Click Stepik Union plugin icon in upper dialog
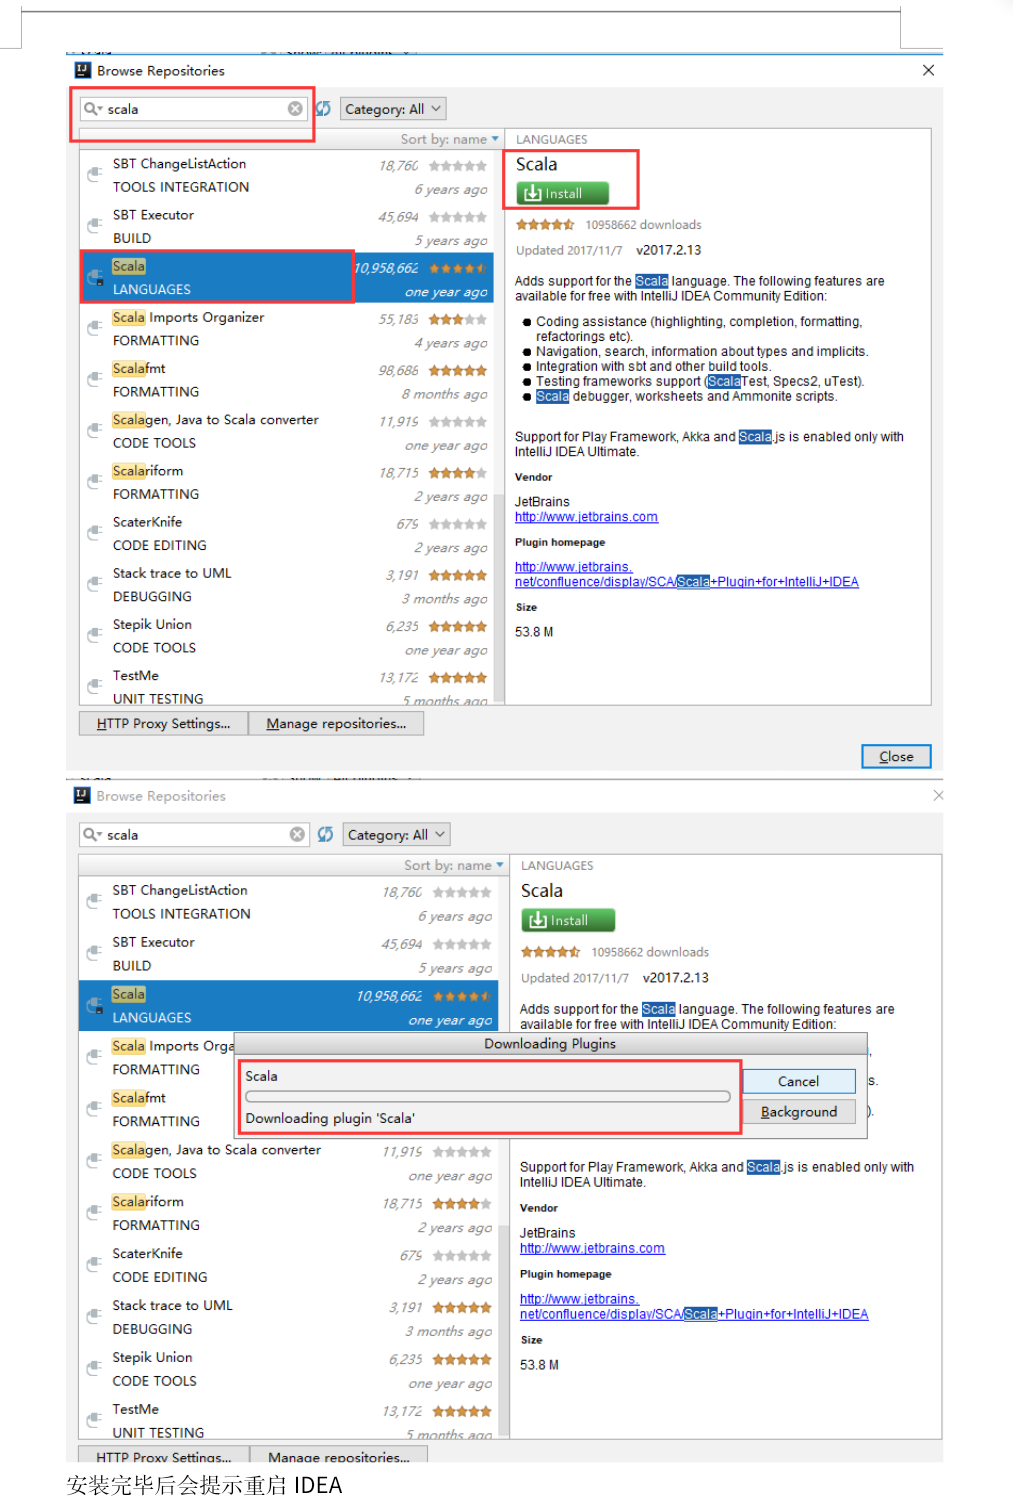 95,635
